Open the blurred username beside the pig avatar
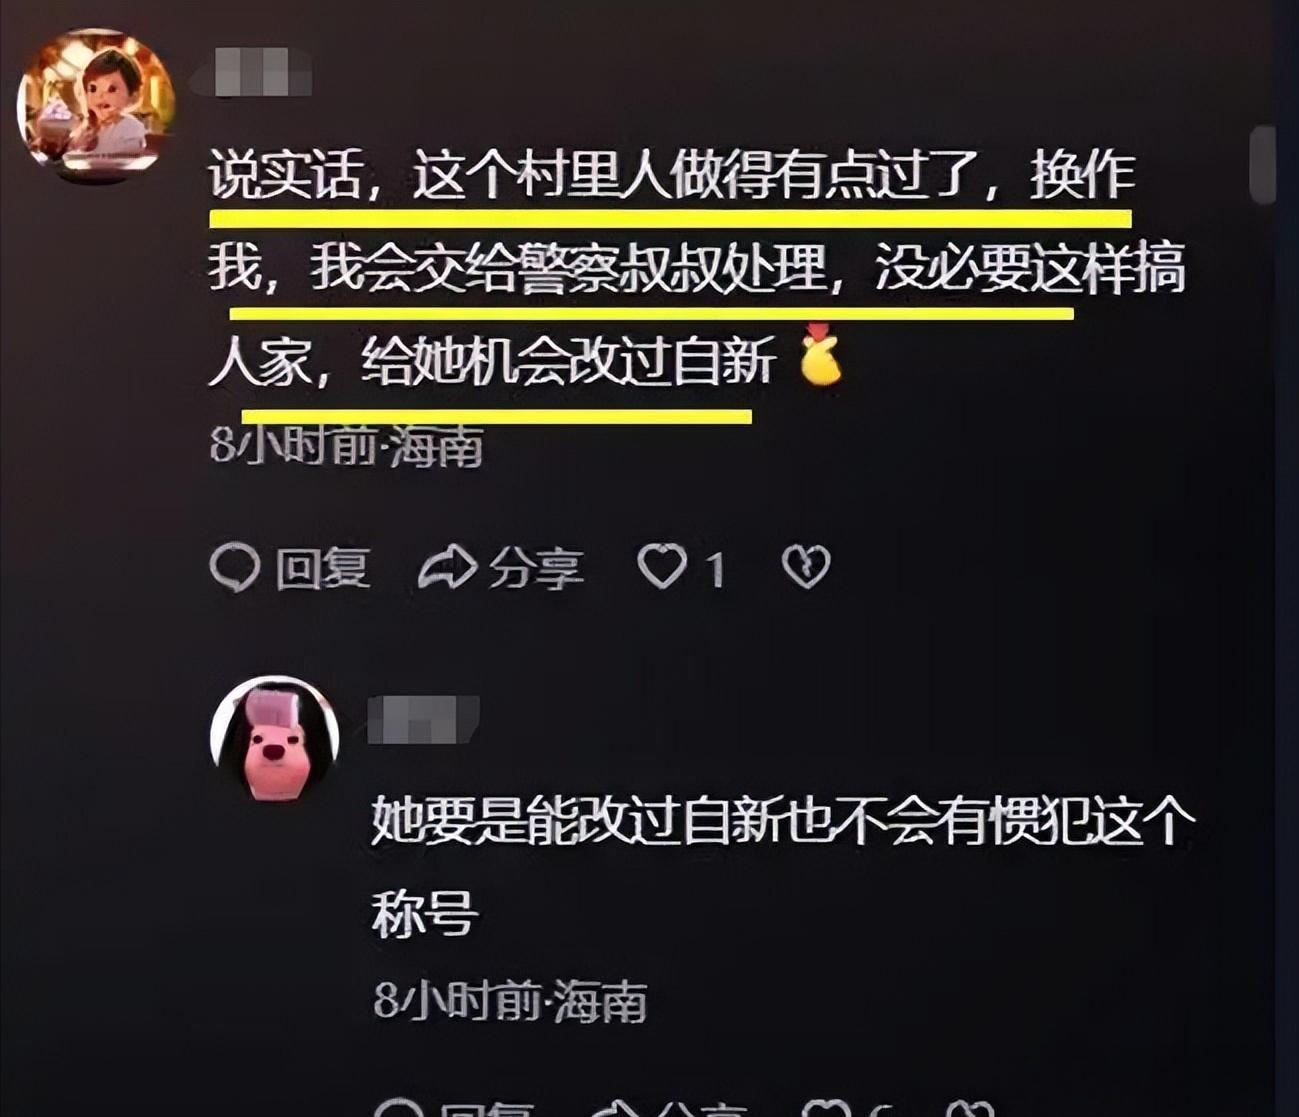Screen dimensions: 1299x1117 pyautogui.click(x=424, y=720)
